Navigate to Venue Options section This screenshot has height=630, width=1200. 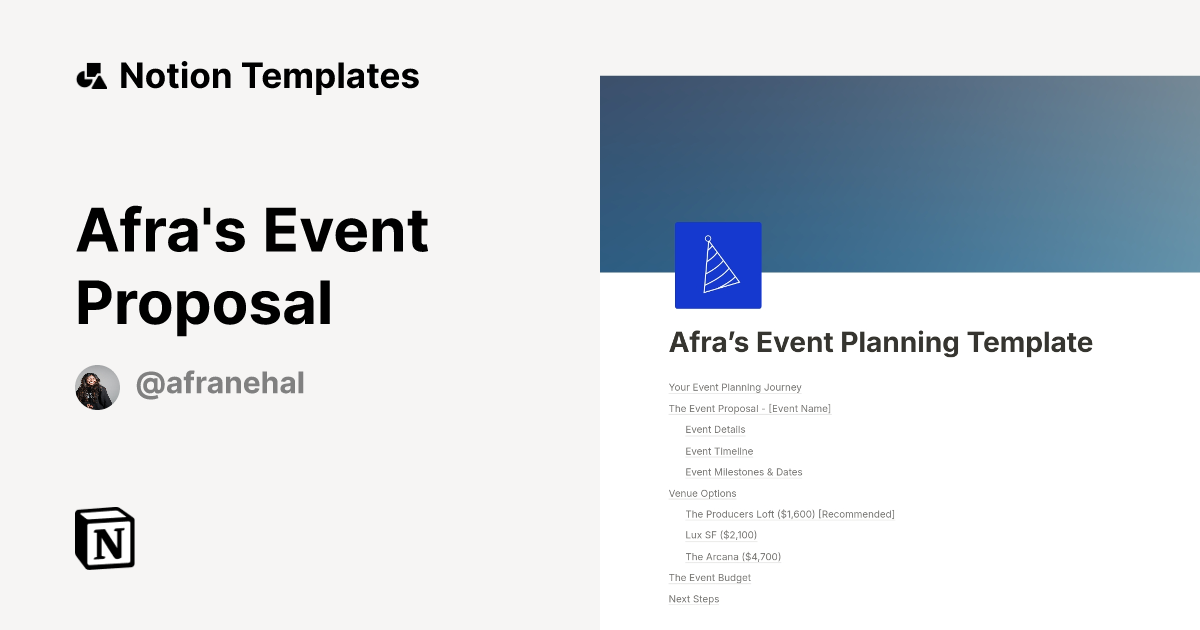tap(702, 494)
